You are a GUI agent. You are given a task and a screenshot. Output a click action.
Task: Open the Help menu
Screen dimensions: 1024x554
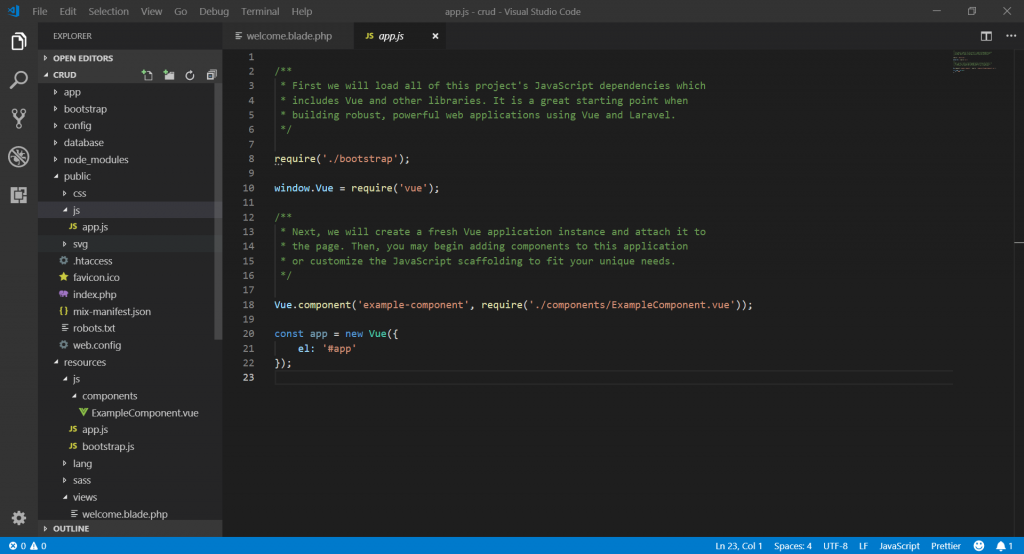[x=302, y=11]
